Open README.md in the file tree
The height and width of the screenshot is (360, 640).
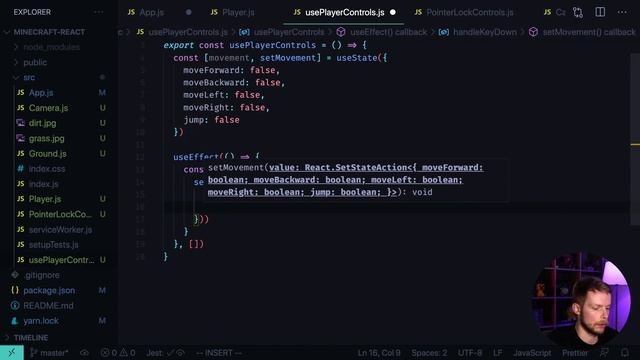click(x=48, y=306)
